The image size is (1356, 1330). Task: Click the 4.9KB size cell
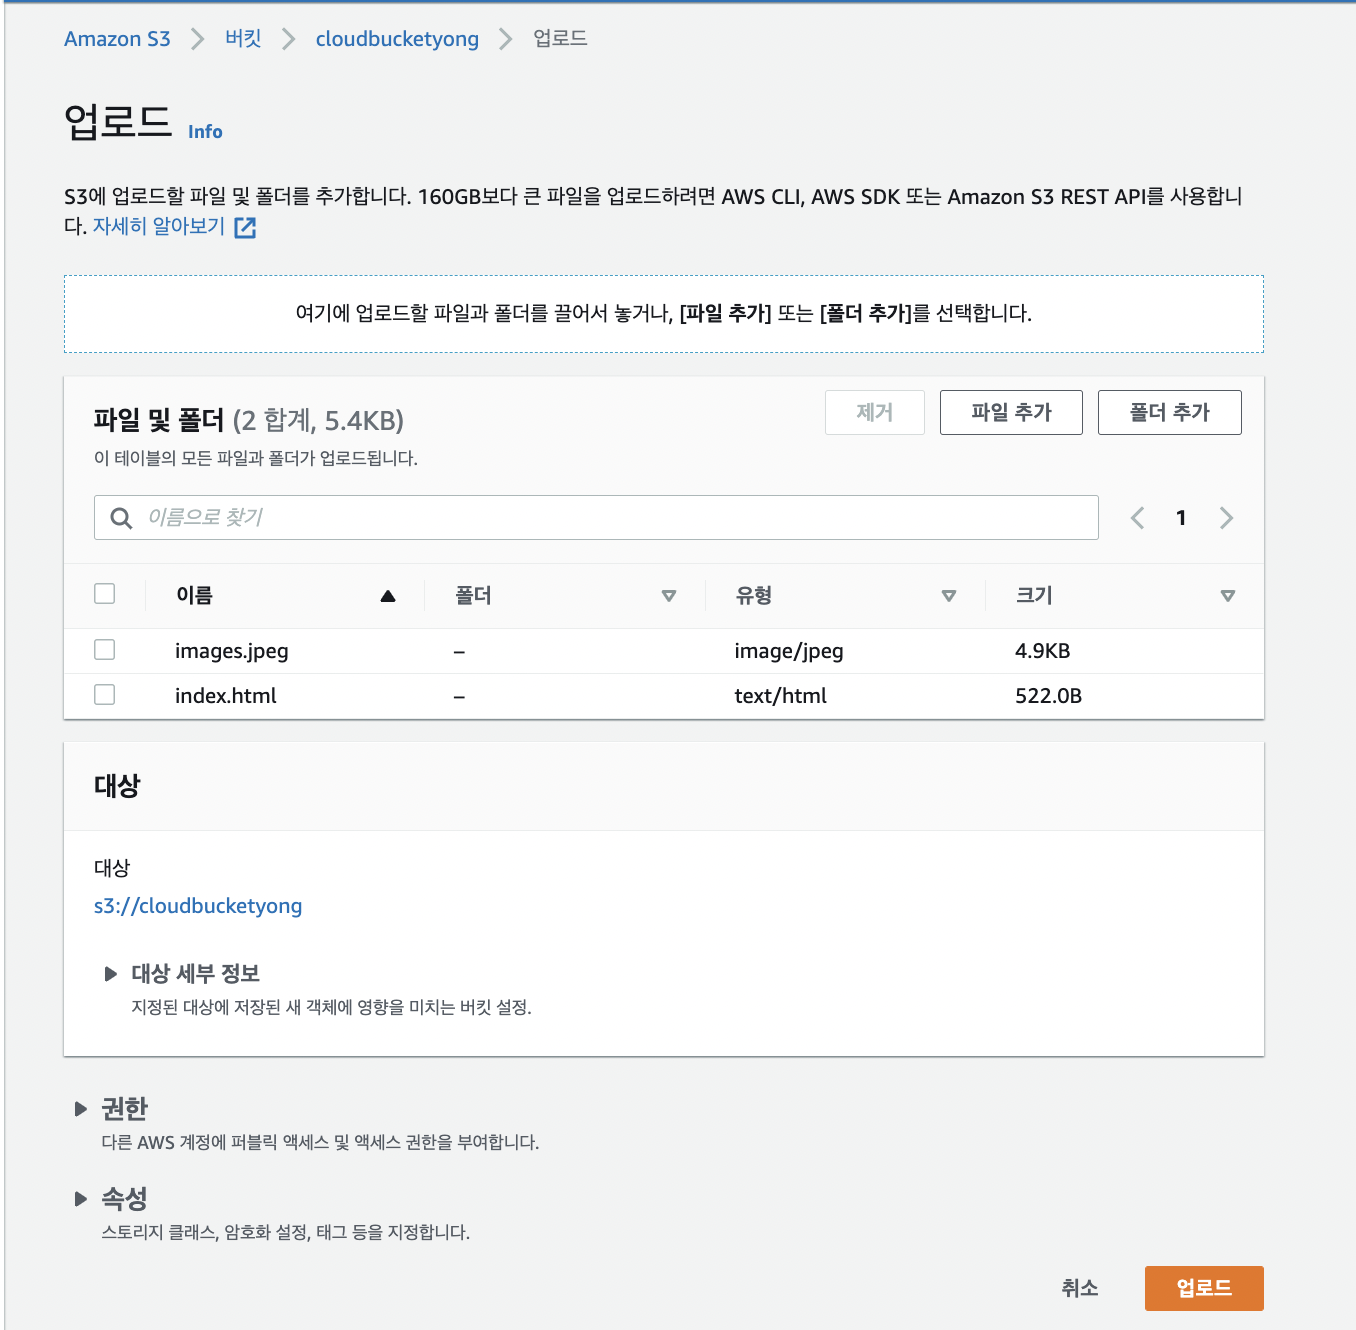(1043, 651)
